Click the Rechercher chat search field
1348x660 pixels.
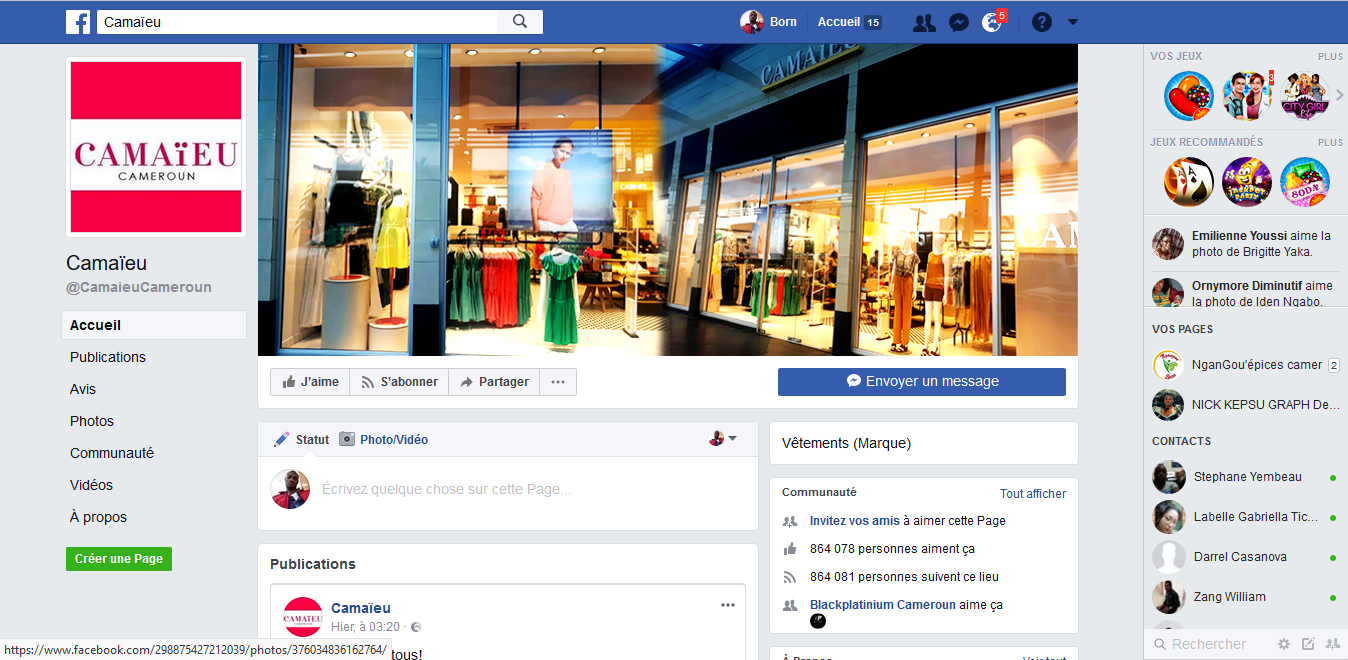point(1210,644)
